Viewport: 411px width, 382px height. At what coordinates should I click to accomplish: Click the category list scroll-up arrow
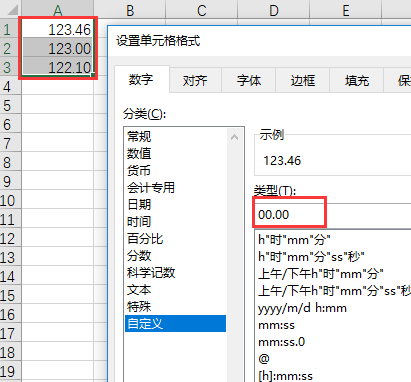tap(234, 137)
